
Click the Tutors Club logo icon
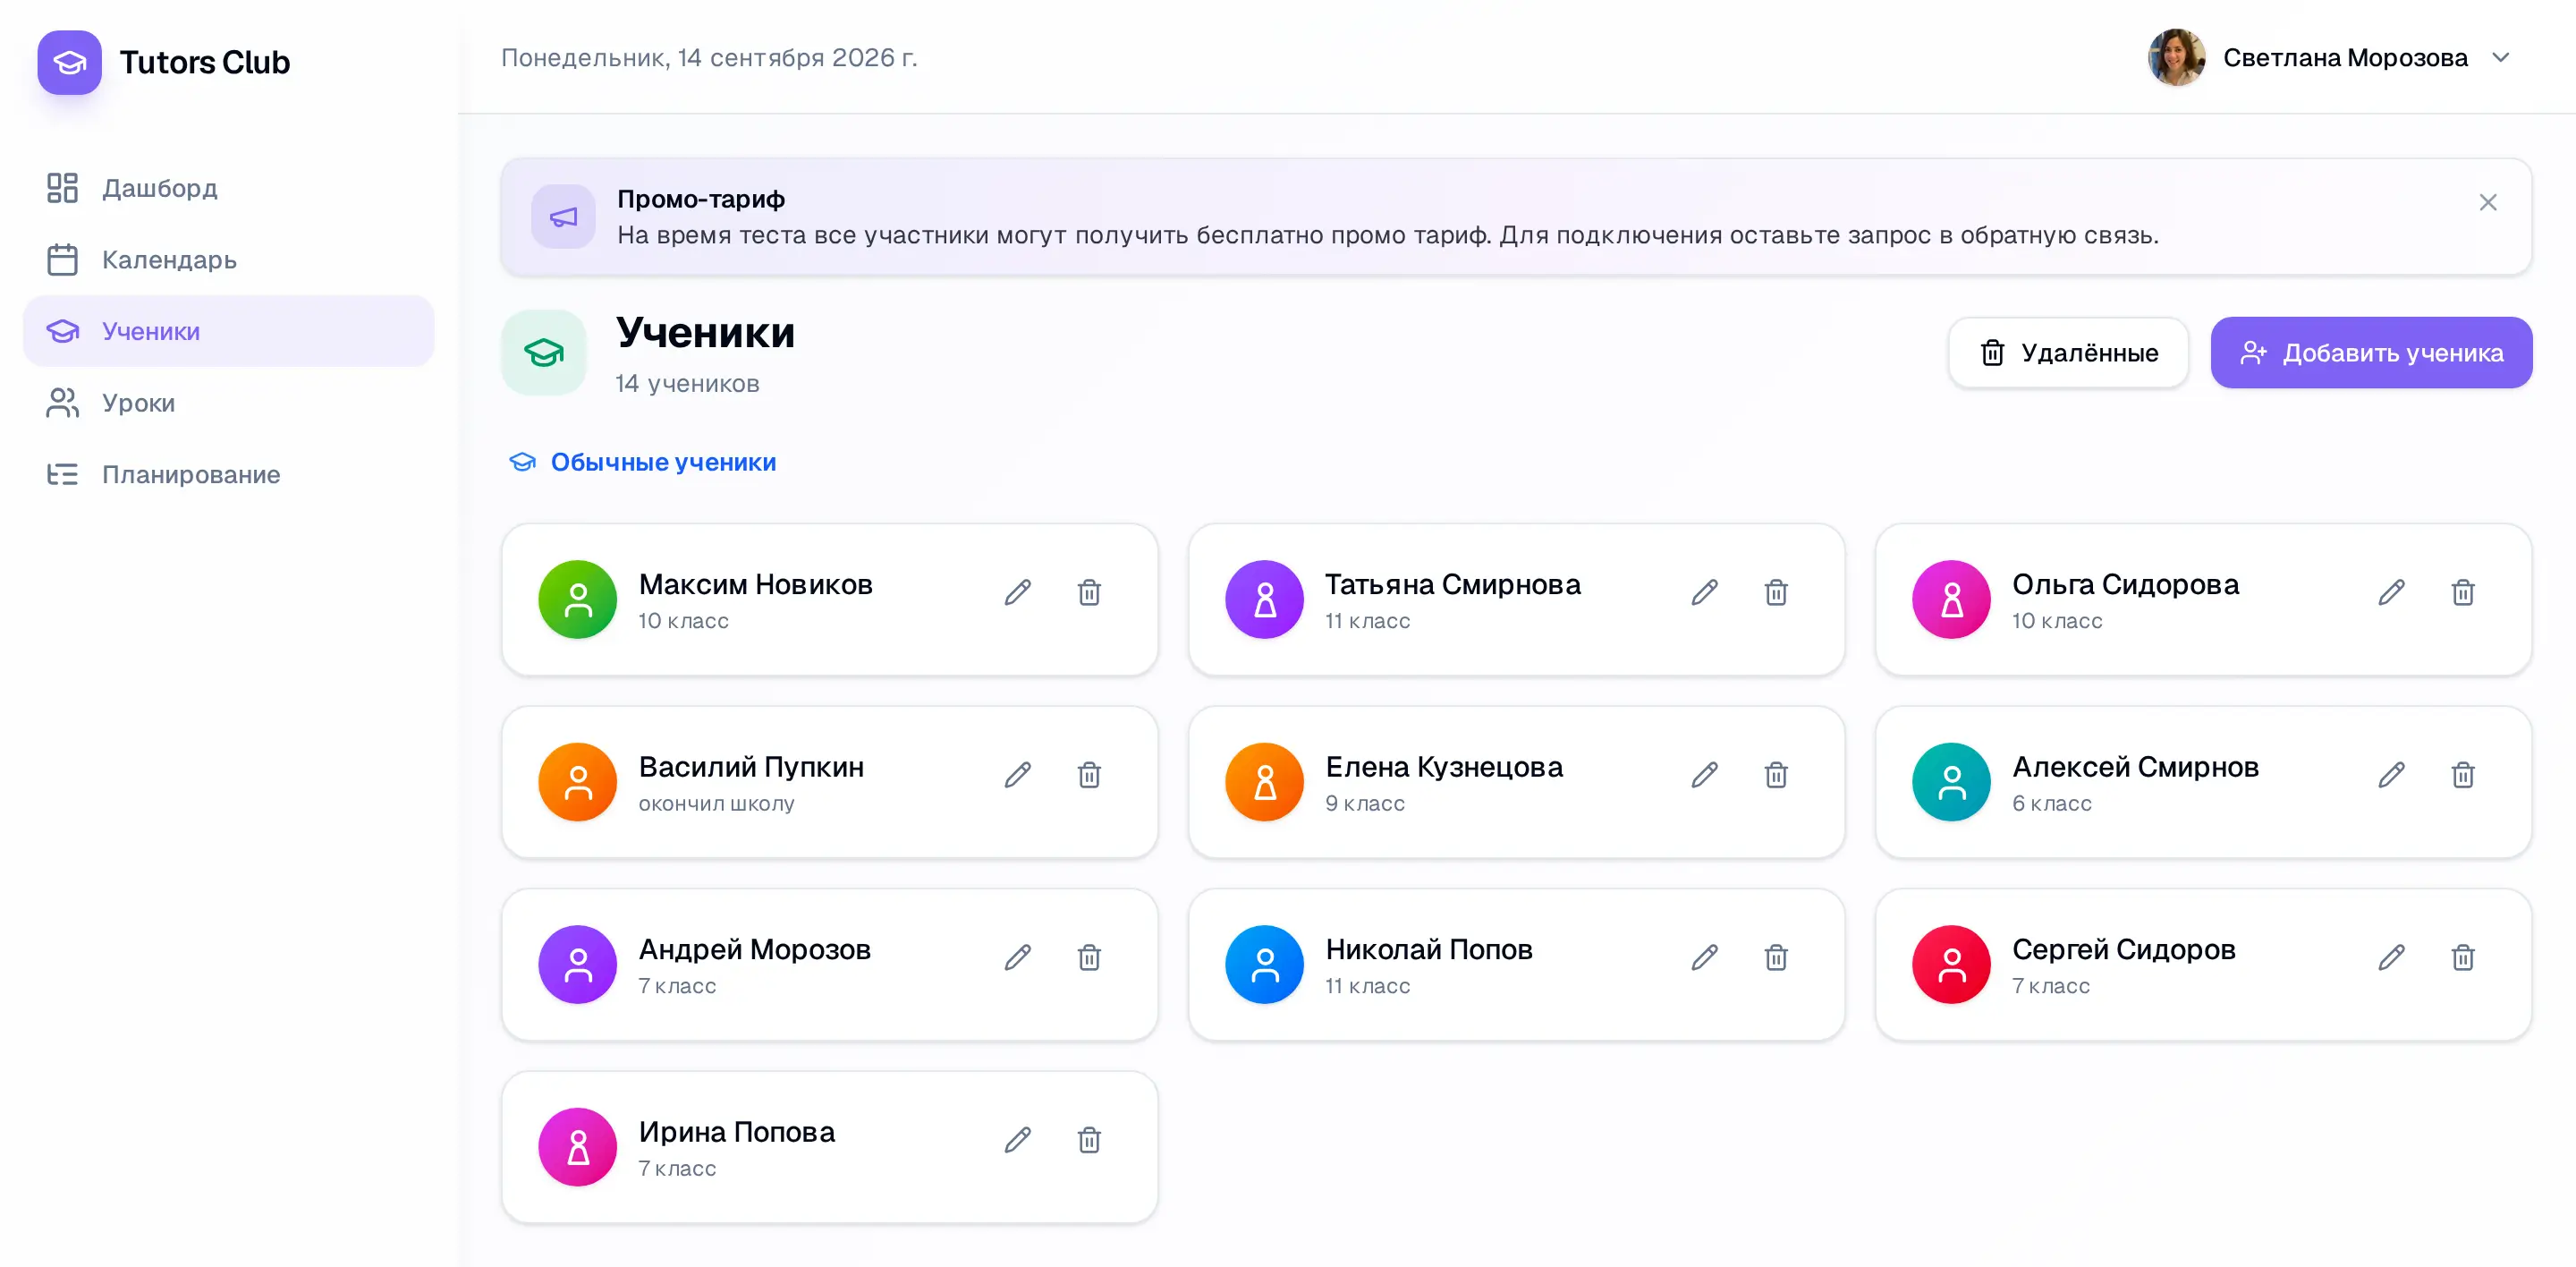click(69, 62)
